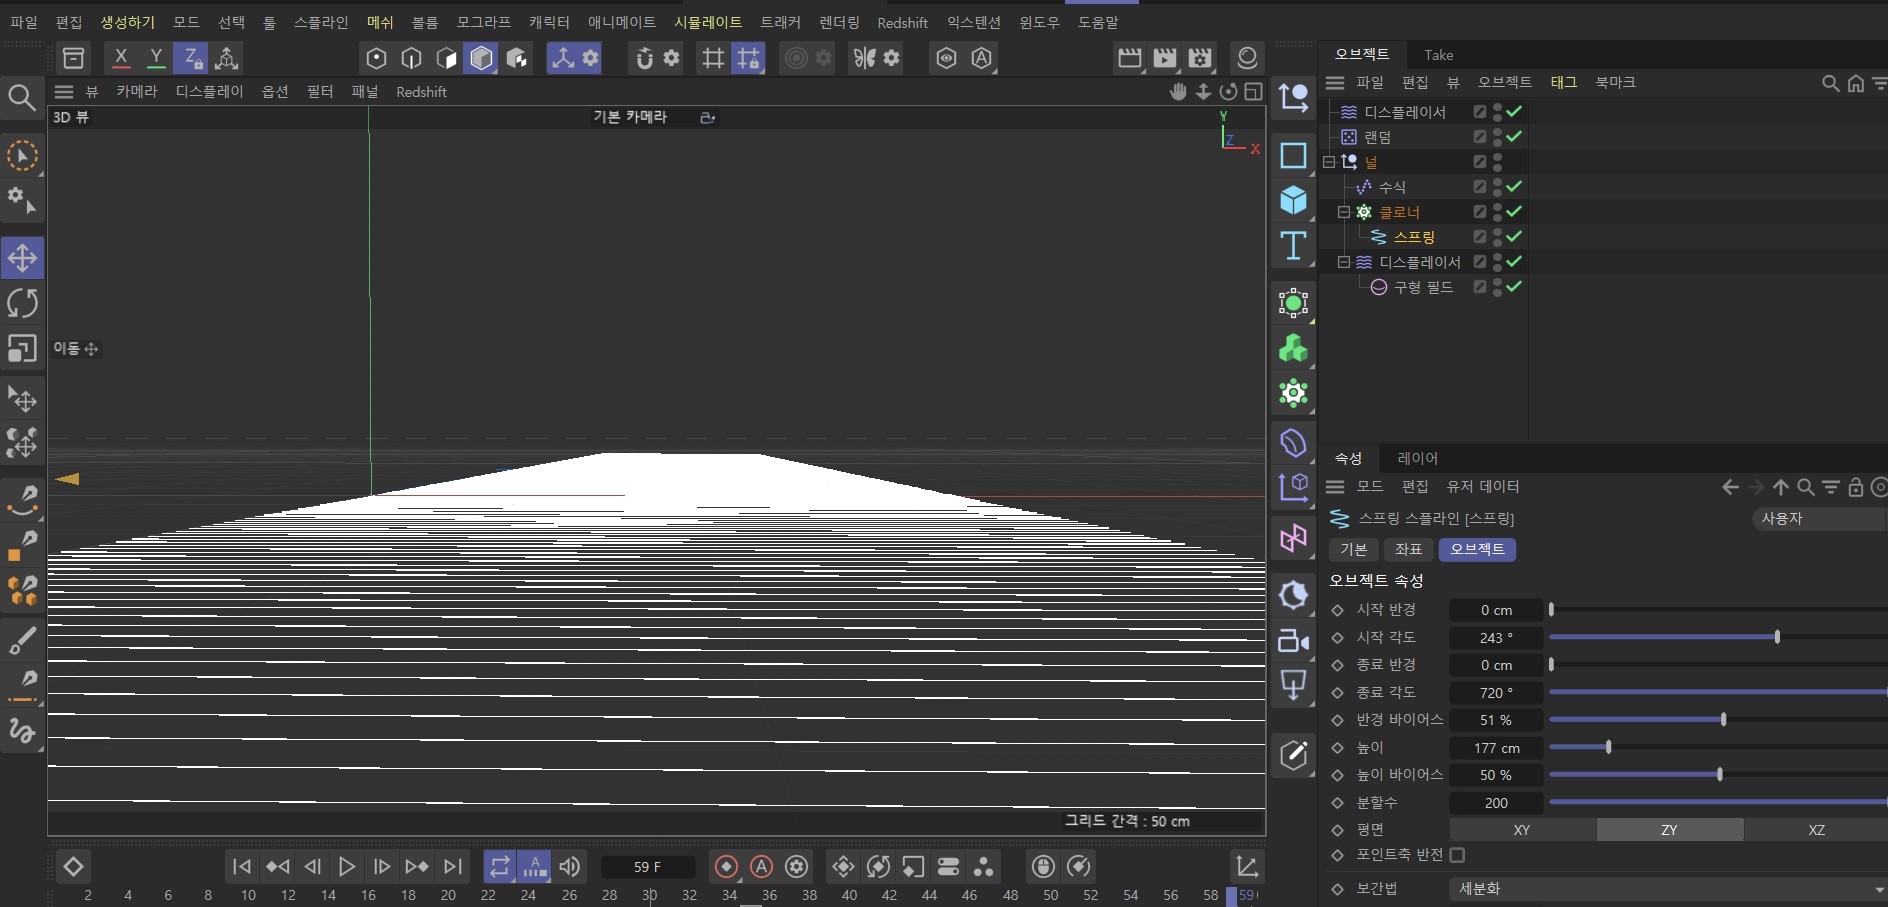Click record active objects button

727,867
